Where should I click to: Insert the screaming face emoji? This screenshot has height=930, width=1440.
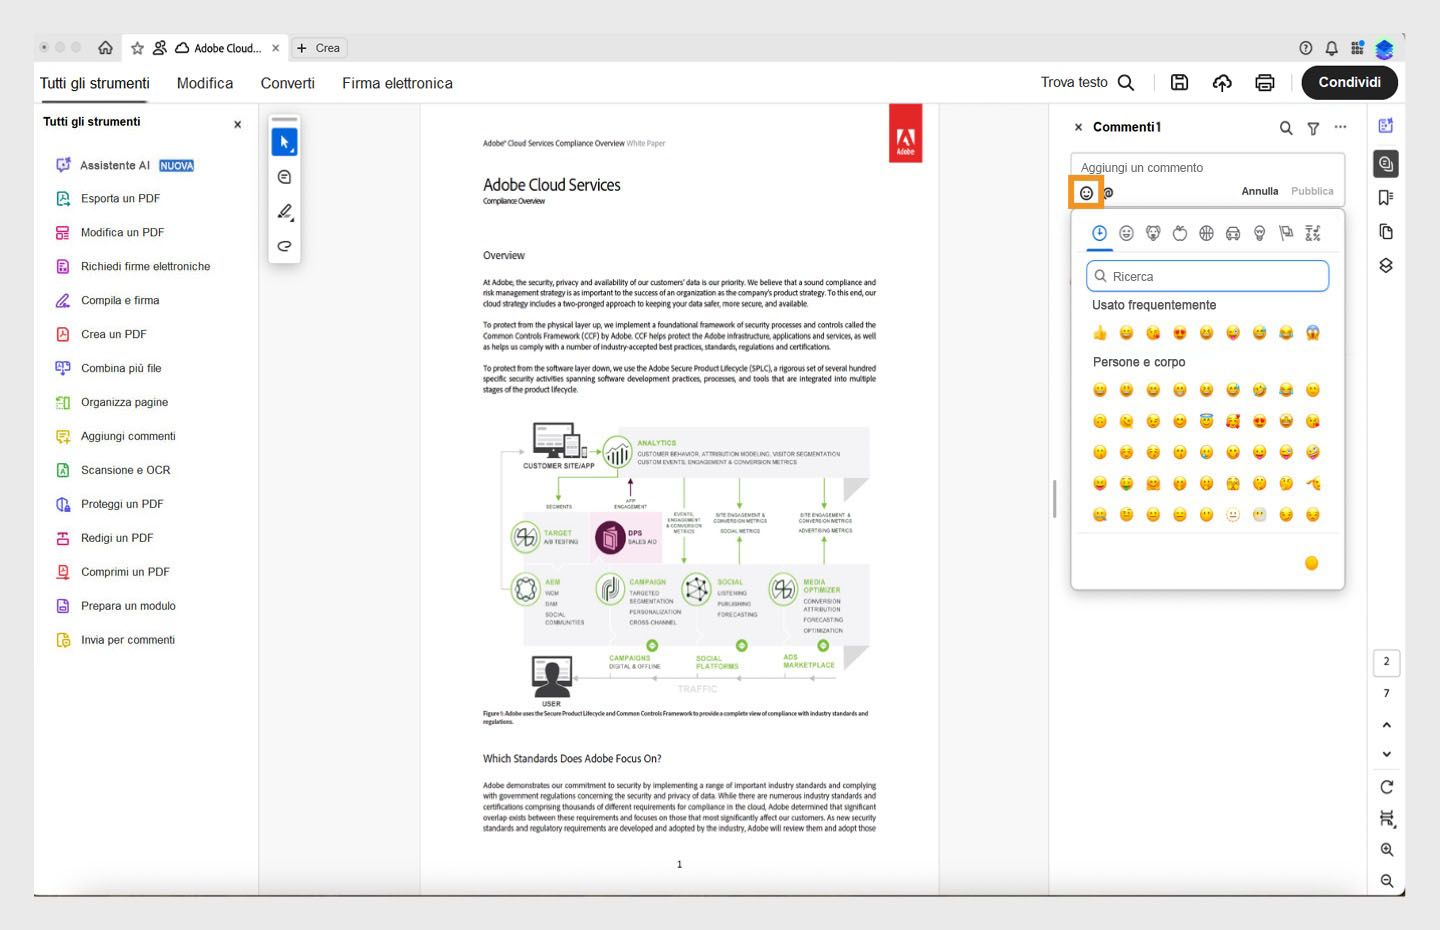pyautogui.click(x=1313, y=333)
